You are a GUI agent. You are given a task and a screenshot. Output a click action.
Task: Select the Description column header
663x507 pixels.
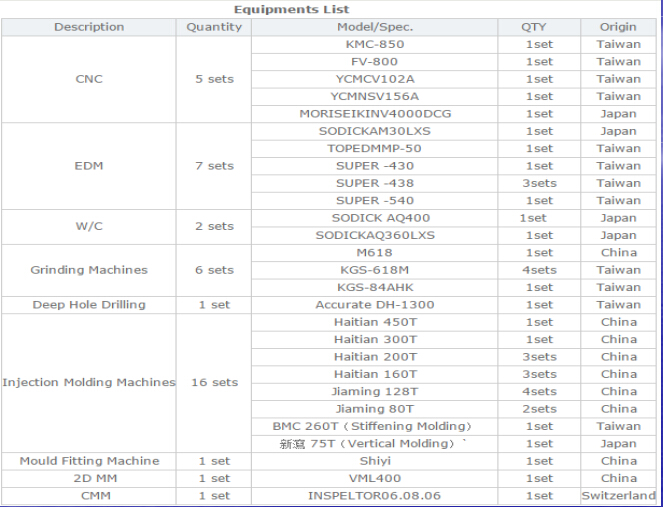point(89,27)
